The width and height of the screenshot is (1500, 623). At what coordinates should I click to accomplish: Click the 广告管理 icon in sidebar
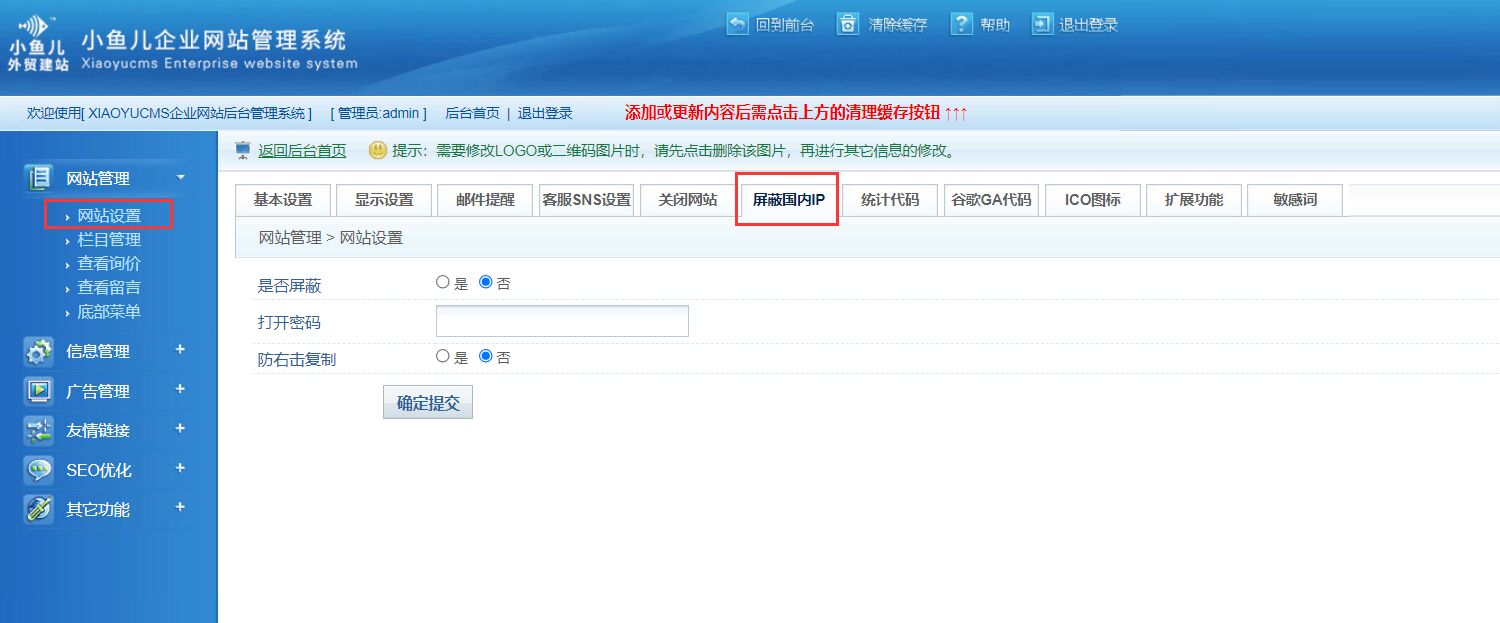[x=39, y=391]
